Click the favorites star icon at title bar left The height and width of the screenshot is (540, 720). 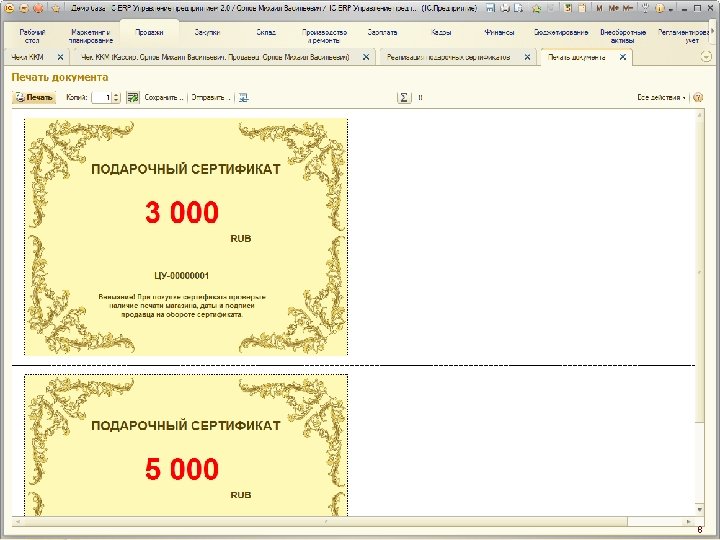point(56,8)
